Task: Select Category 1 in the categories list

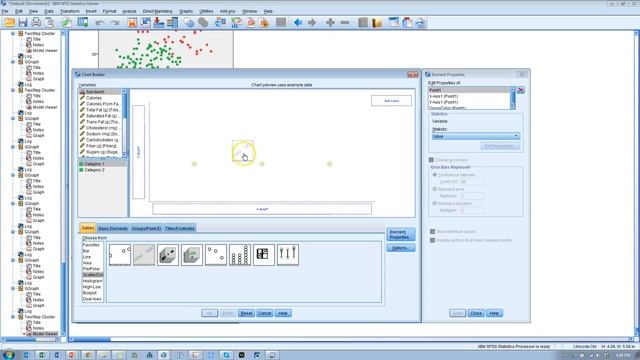Action: [x=102, y=164]
